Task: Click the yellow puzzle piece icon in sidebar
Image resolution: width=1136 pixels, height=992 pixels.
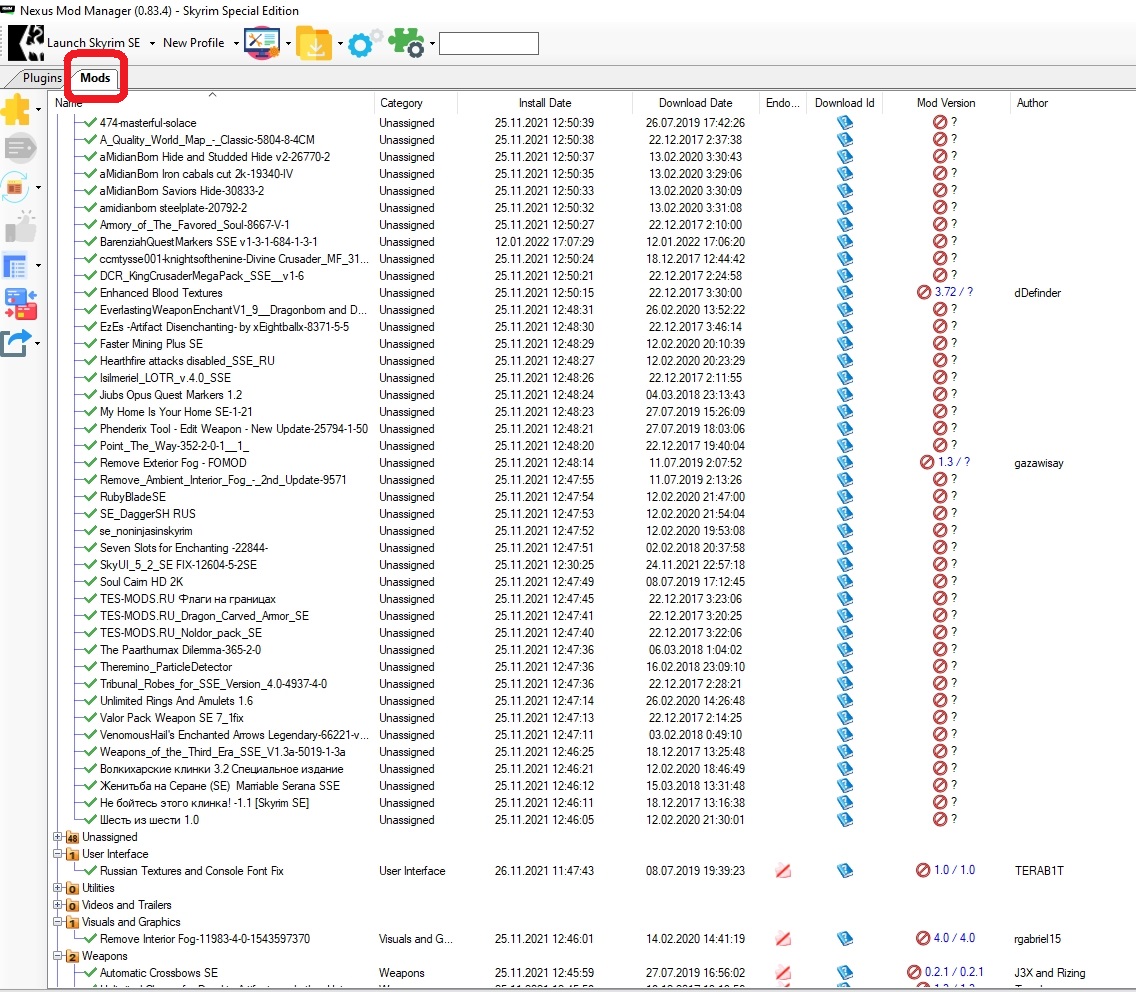Action: click(x=16, y=109)
